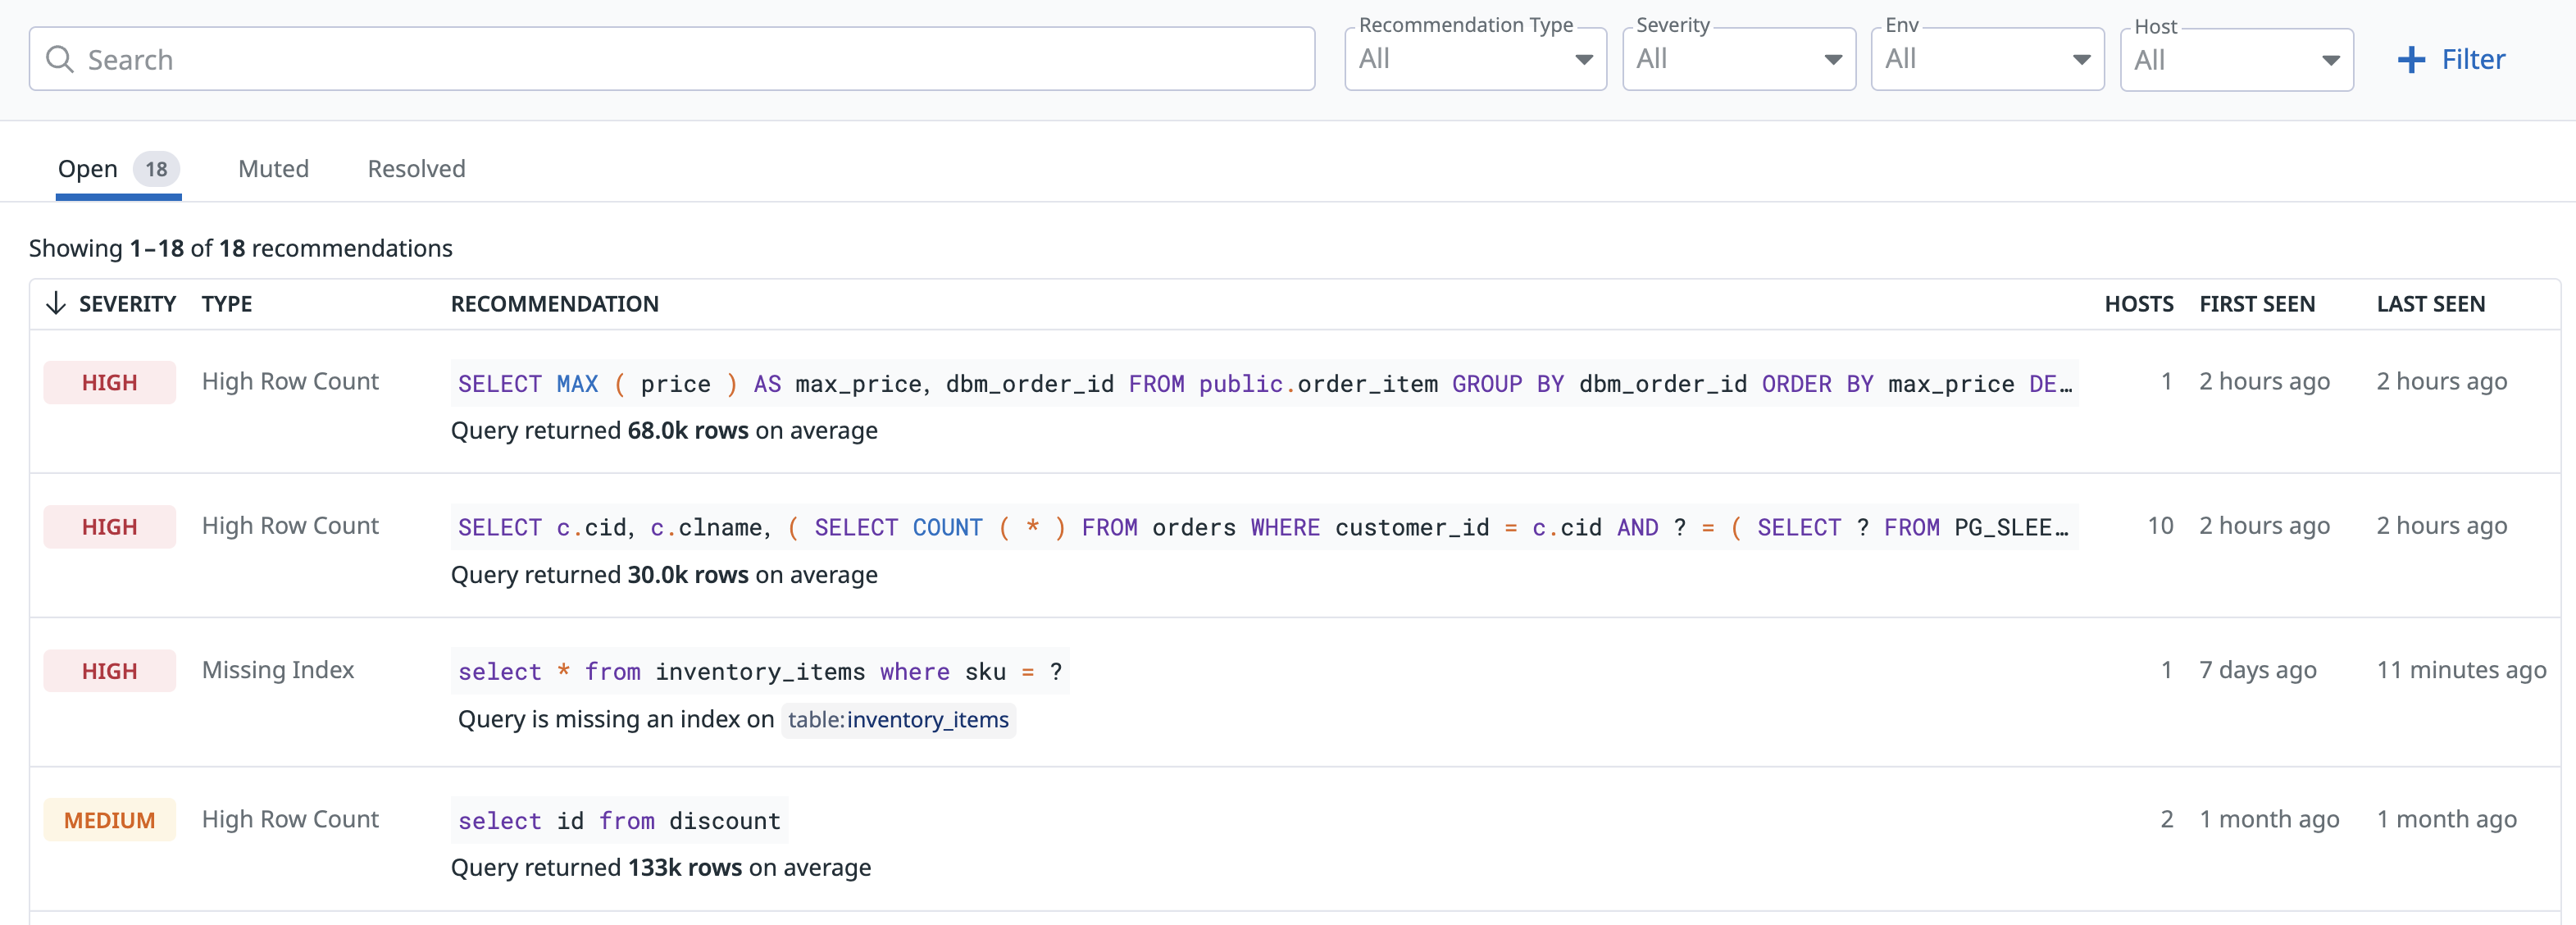Open the SELECT MAX price query
This screenshot has width=2576, height=925.
coord(1264,383)
